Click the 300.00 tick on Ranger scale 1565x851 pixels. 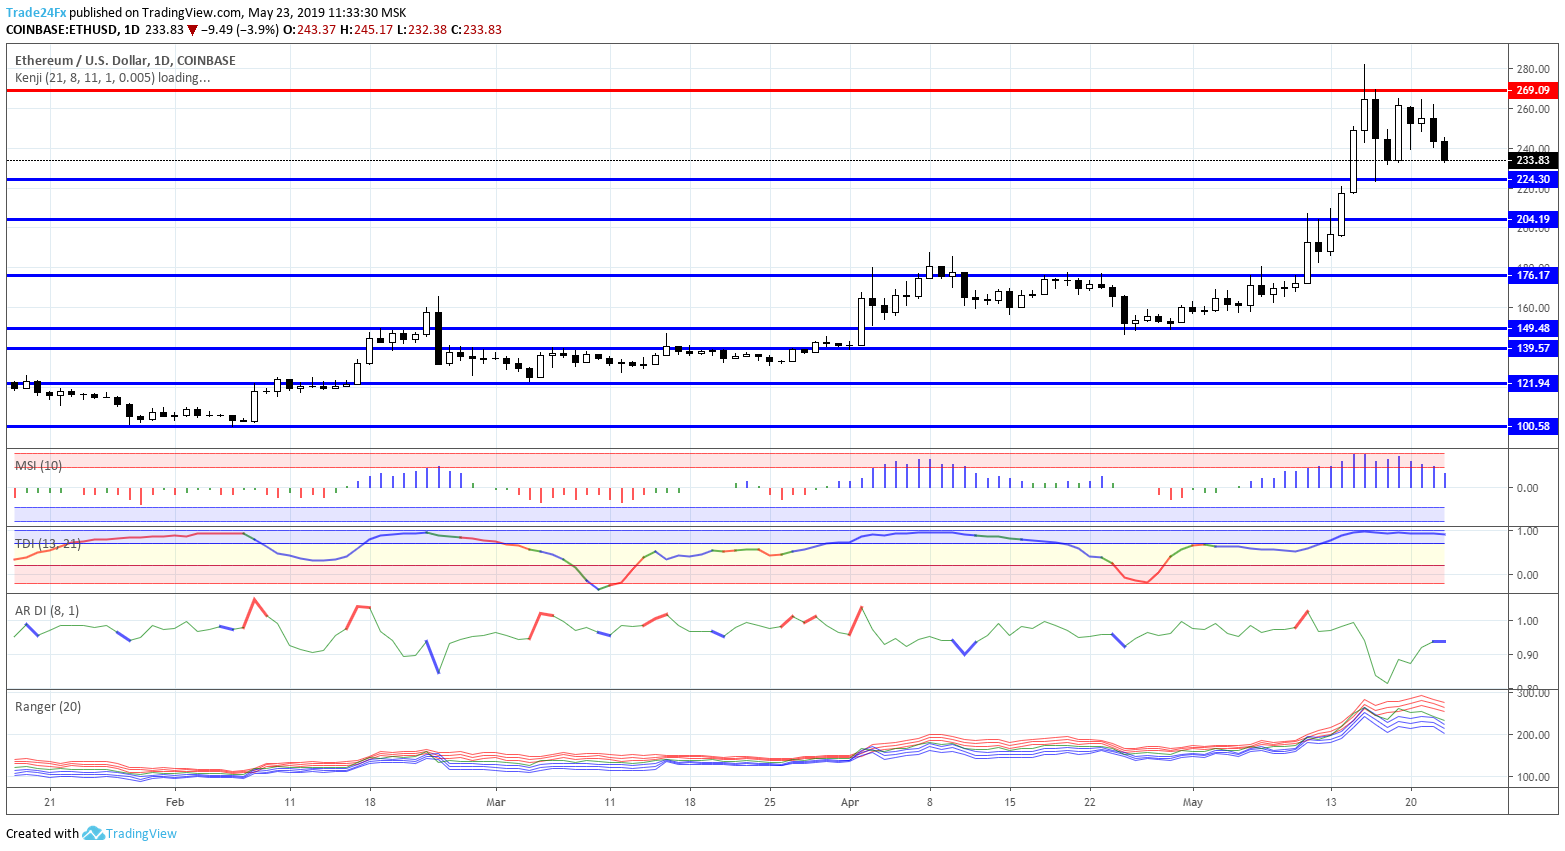1533,693
